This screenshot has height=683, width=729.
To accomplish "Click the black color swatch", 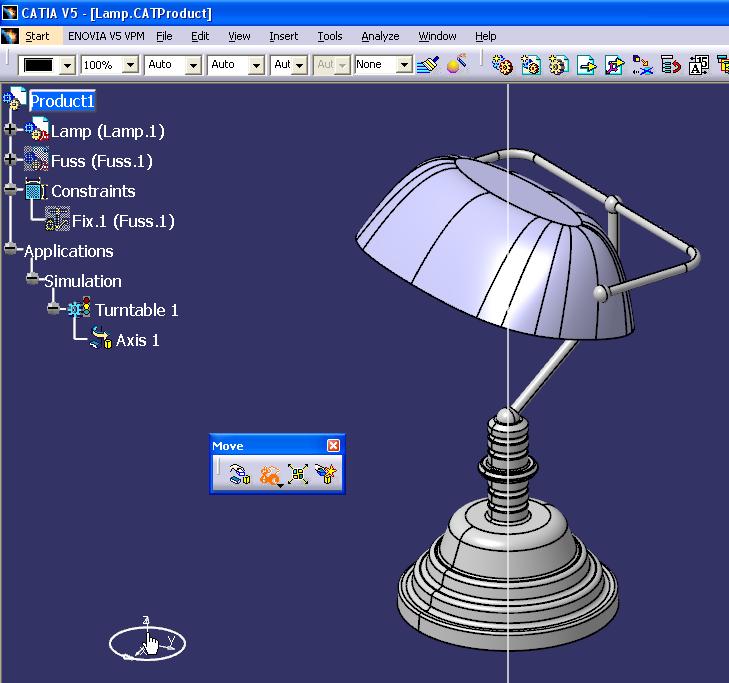I will coord(39,65).
